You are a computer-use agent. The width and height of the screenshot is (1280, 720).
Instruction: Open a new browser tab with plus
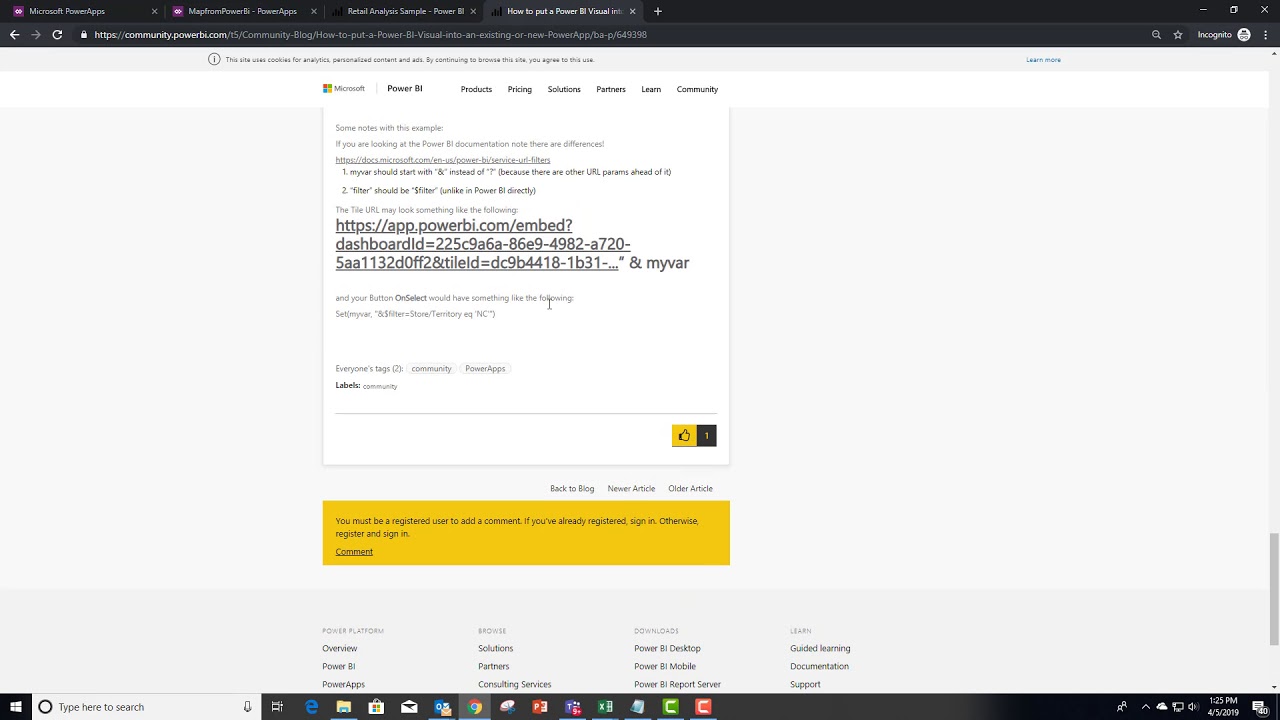[x=657, y=11]
